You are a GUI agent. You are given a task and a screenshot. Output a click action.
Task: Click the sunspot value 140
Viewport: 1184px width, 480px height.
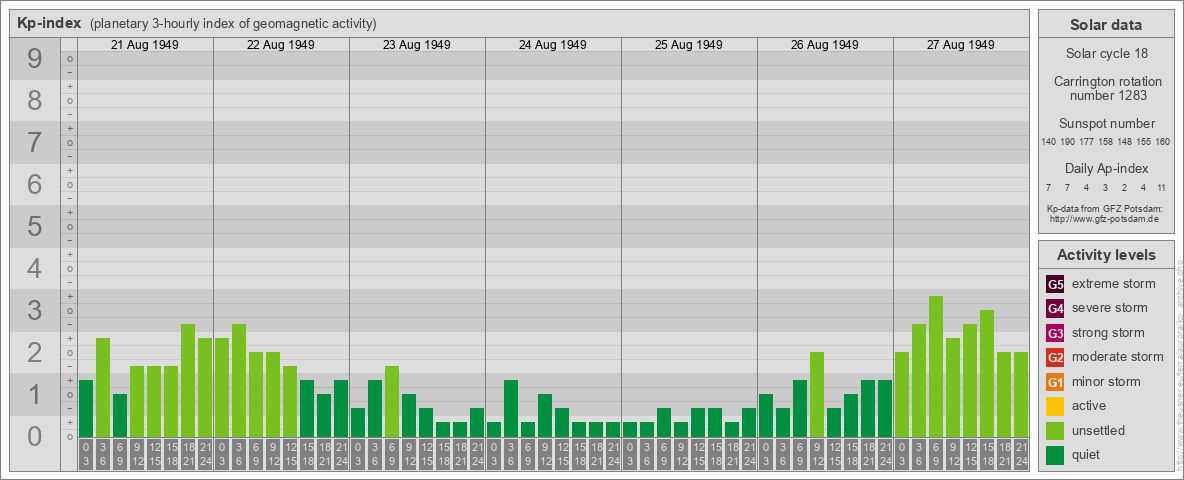click(1048, 142)
